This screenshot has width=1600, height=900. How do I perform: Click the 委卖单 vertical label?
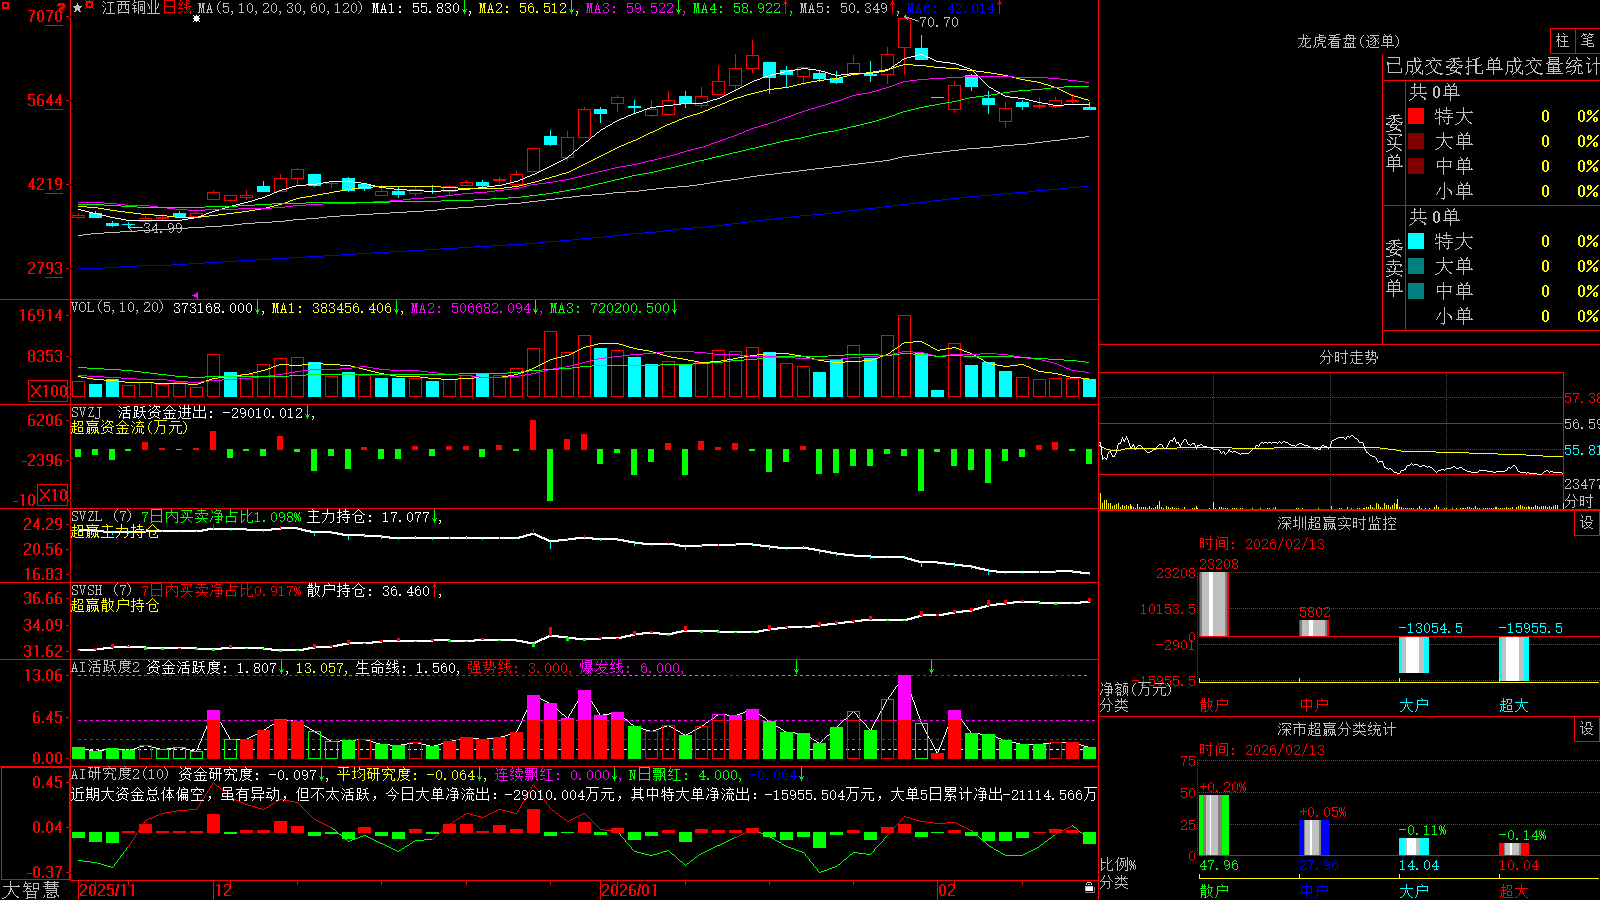tap(1394, 268)
